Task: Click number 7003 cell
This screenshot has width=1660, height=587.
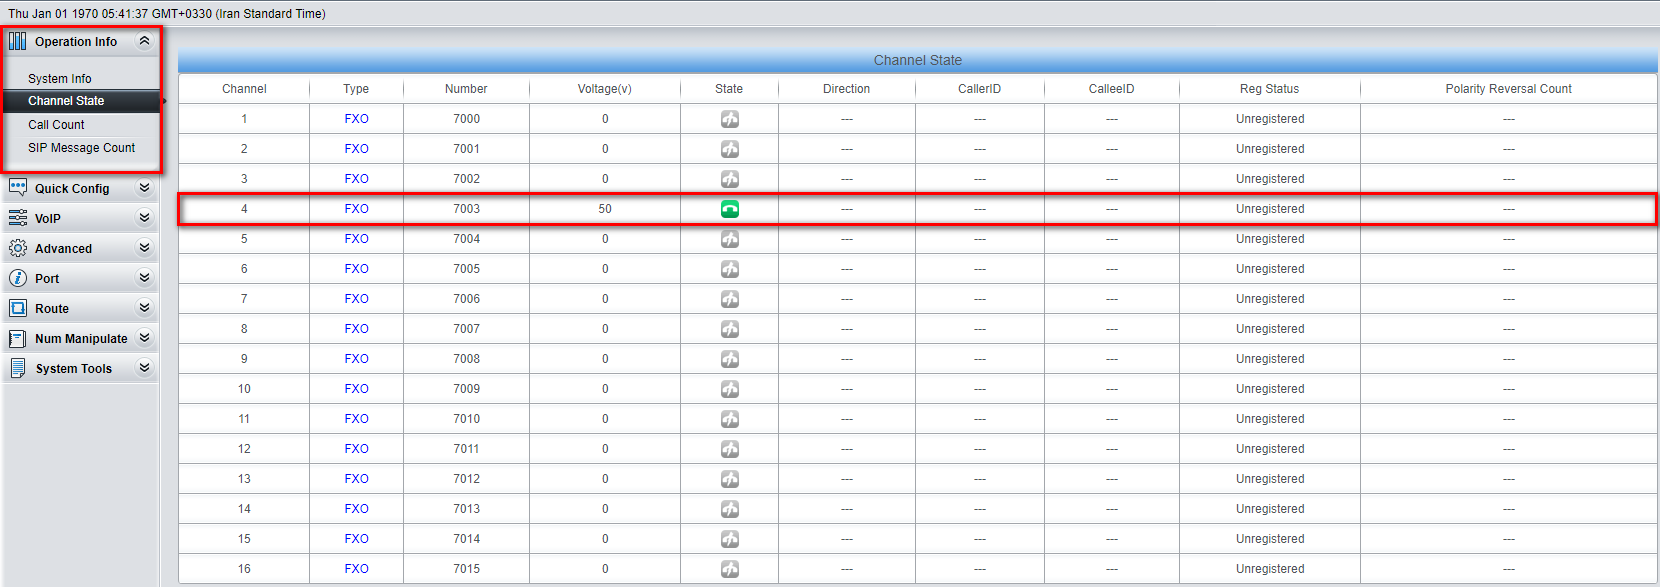Action: pos(466,209)
